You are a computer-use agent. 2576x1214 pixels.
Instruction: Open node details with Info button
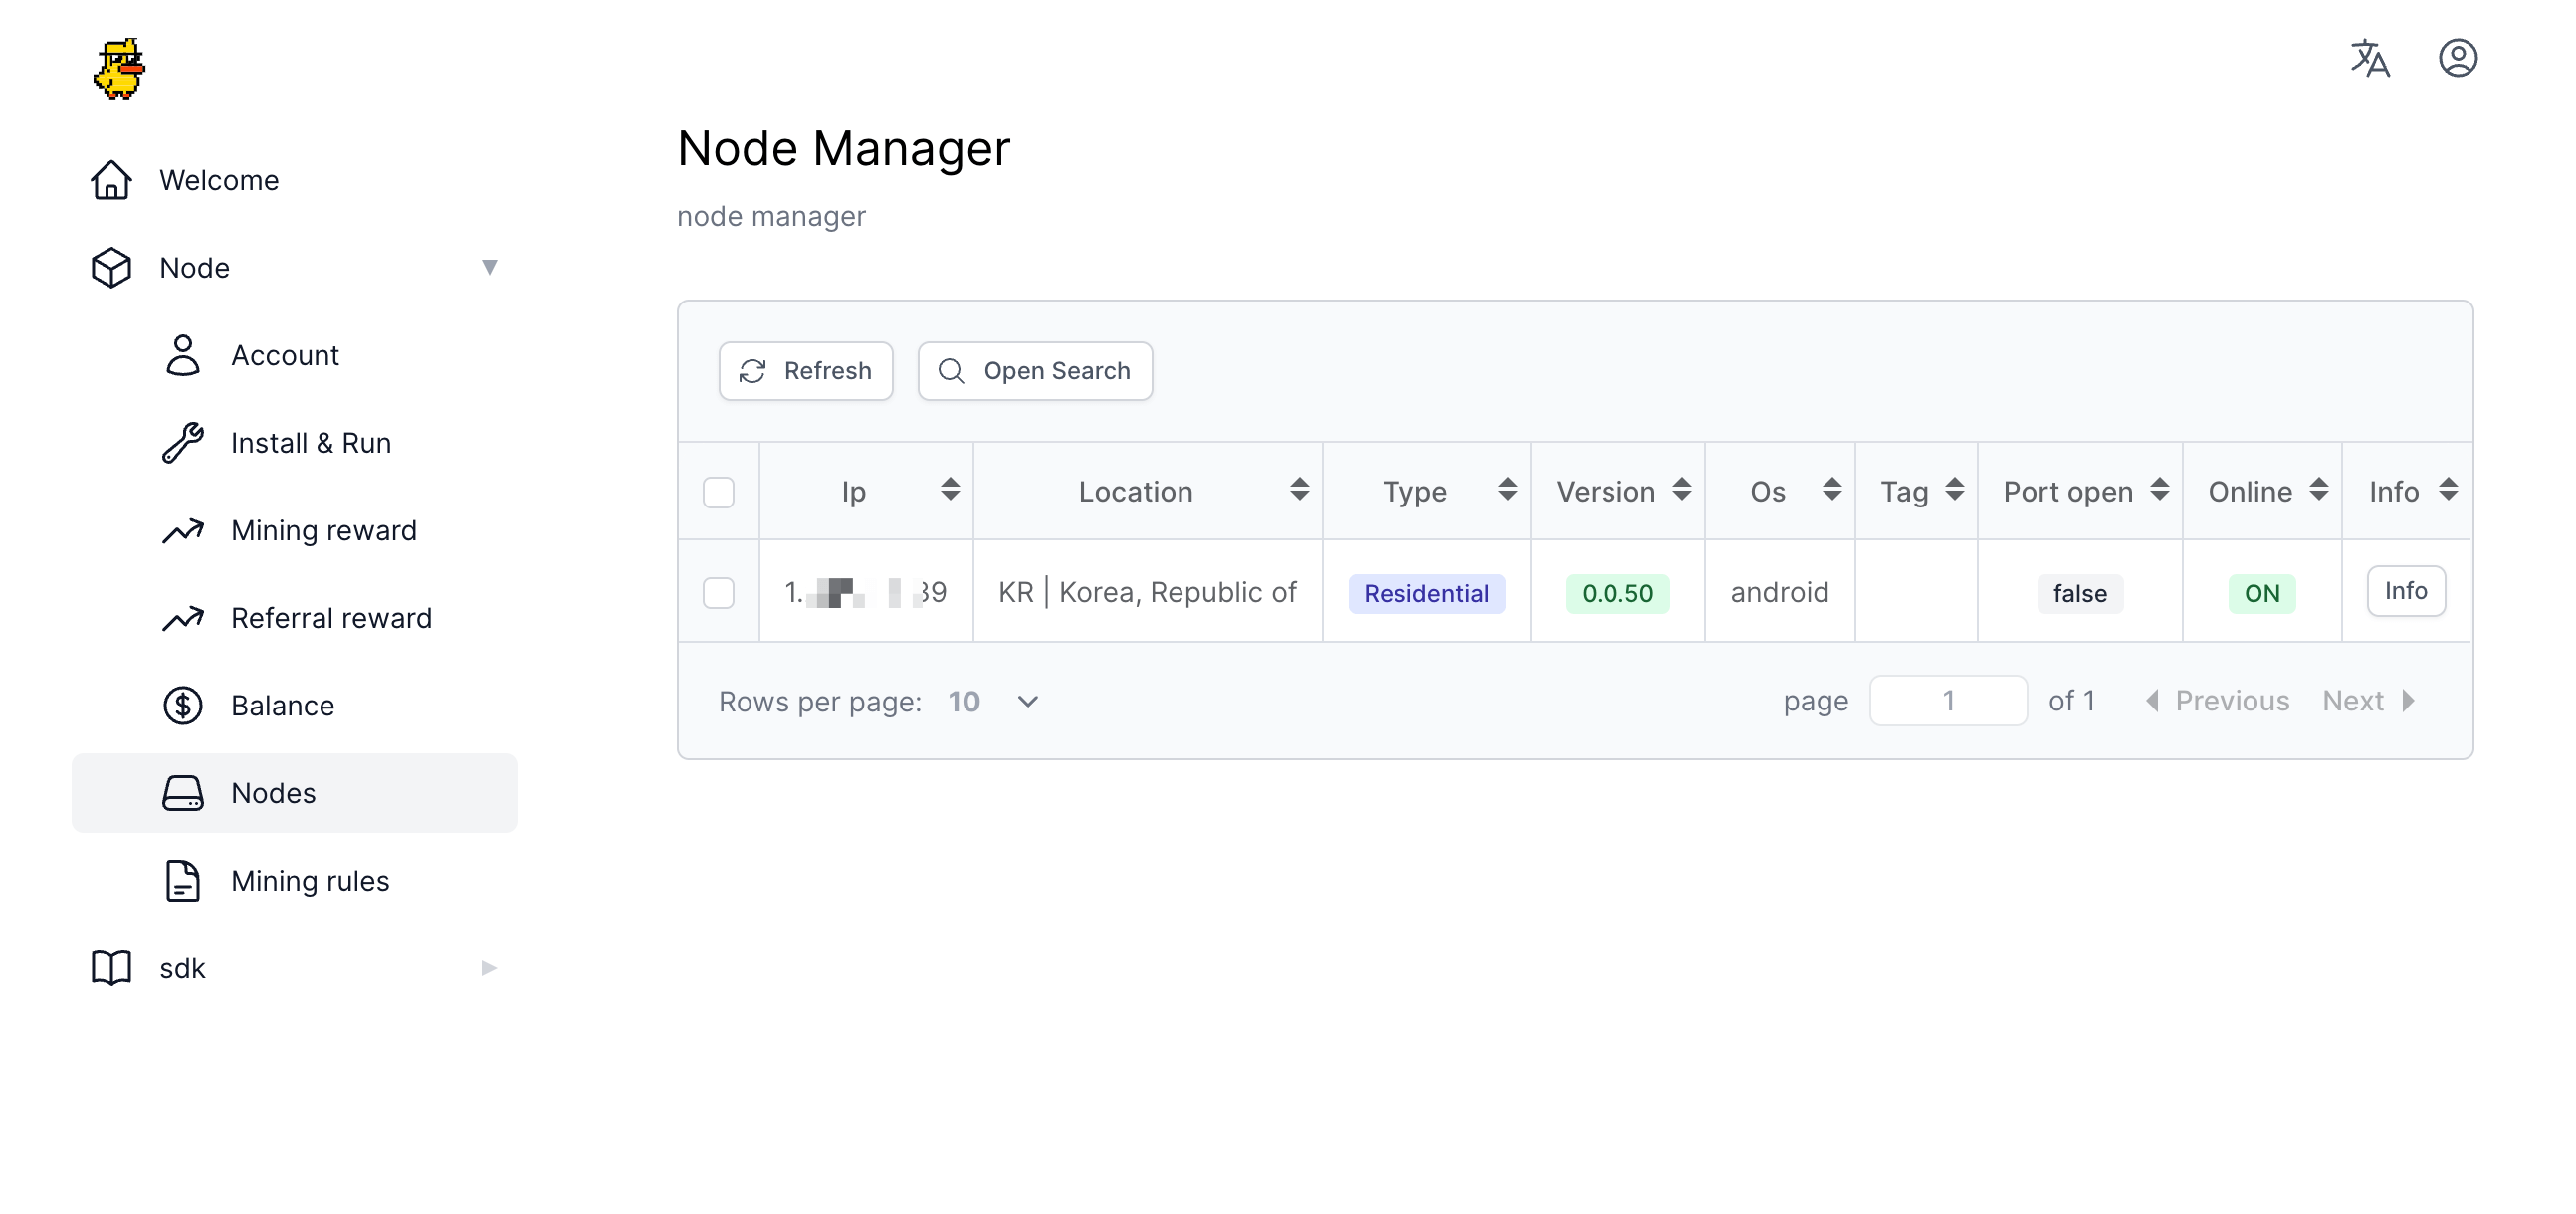pyautogui.click(x=2405, y=591)
